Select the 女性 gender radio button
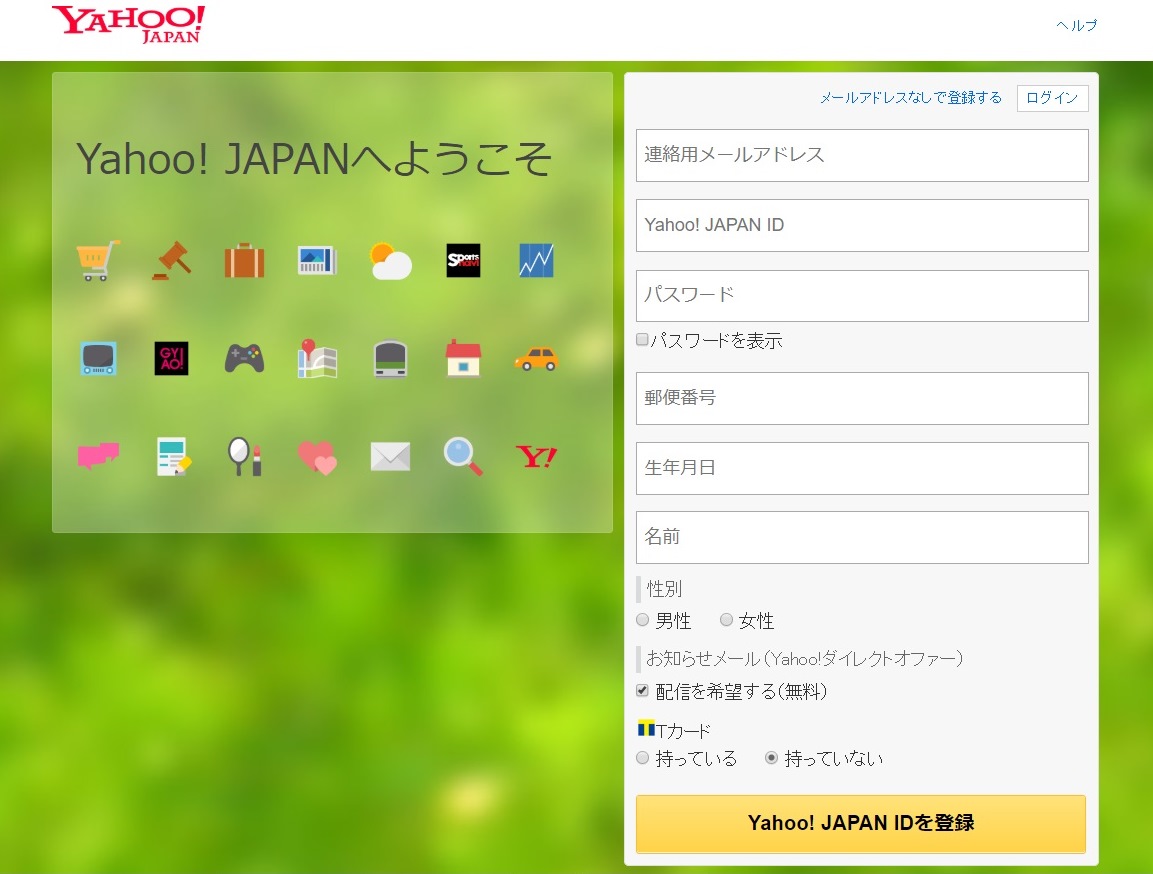1153x874 pixels. point(727,620)
